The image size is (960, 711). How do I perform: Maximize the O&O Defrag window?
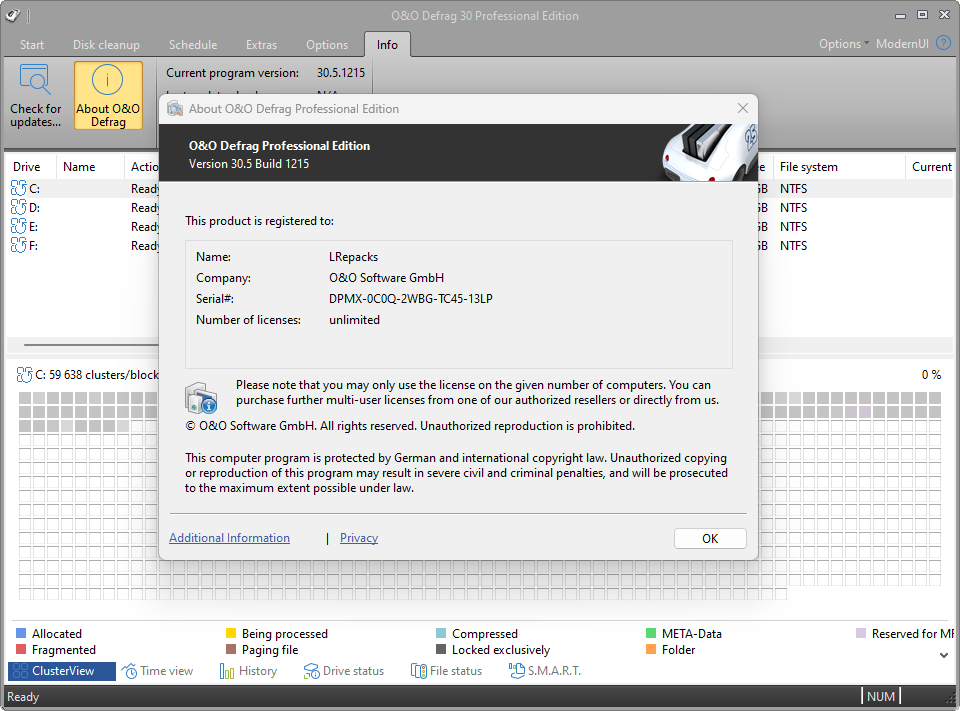[x=922, y=15]
